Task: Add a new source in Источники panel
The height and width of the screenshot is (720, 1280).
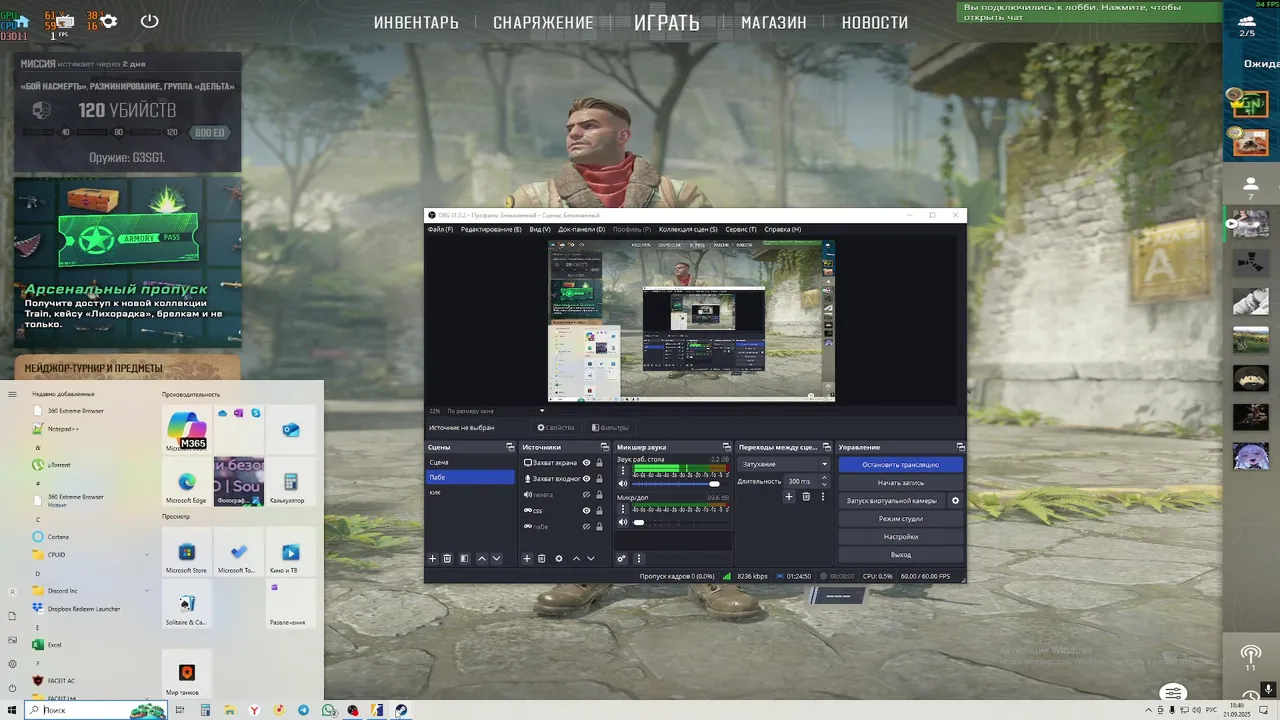Action: tap(527, 559)
